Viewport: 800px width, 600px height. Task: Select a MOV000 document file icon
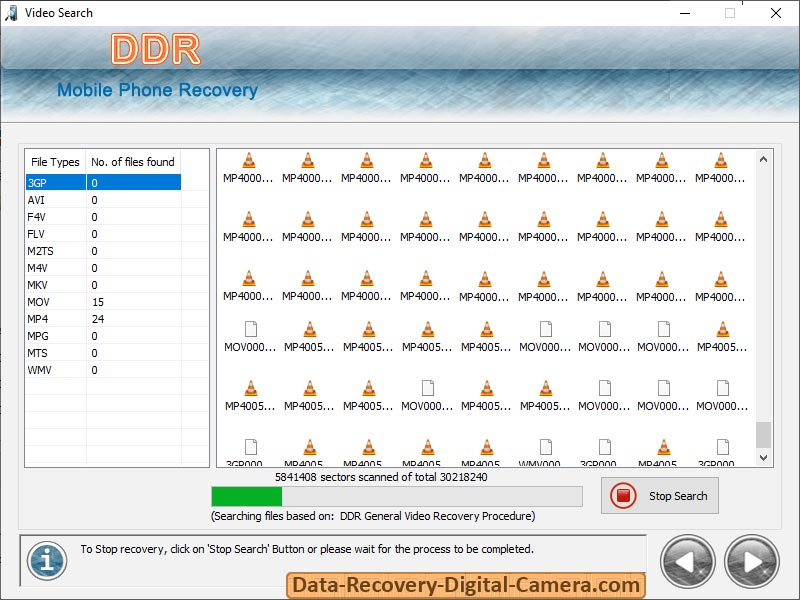click(x=249, y=328)
